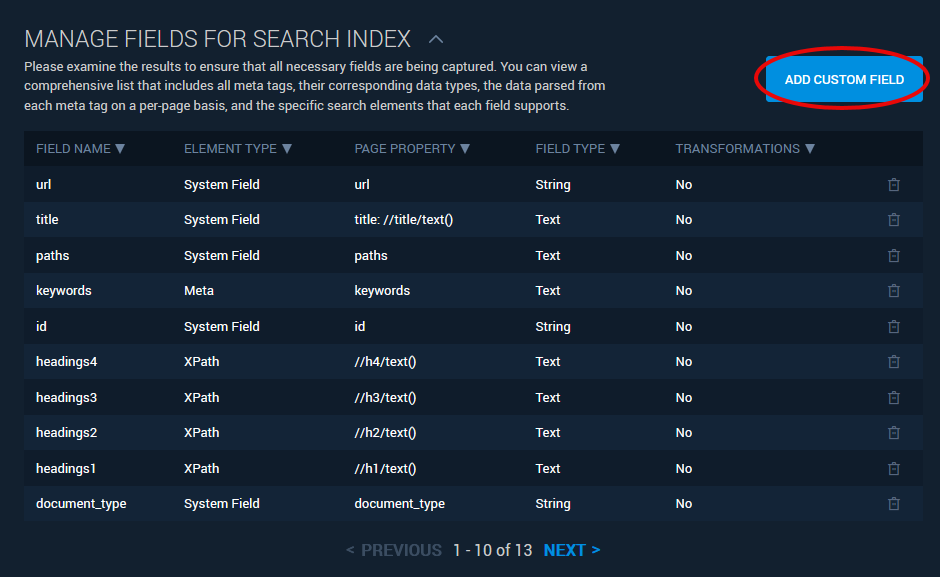Delete the document_type field

[x=893, y=504]
